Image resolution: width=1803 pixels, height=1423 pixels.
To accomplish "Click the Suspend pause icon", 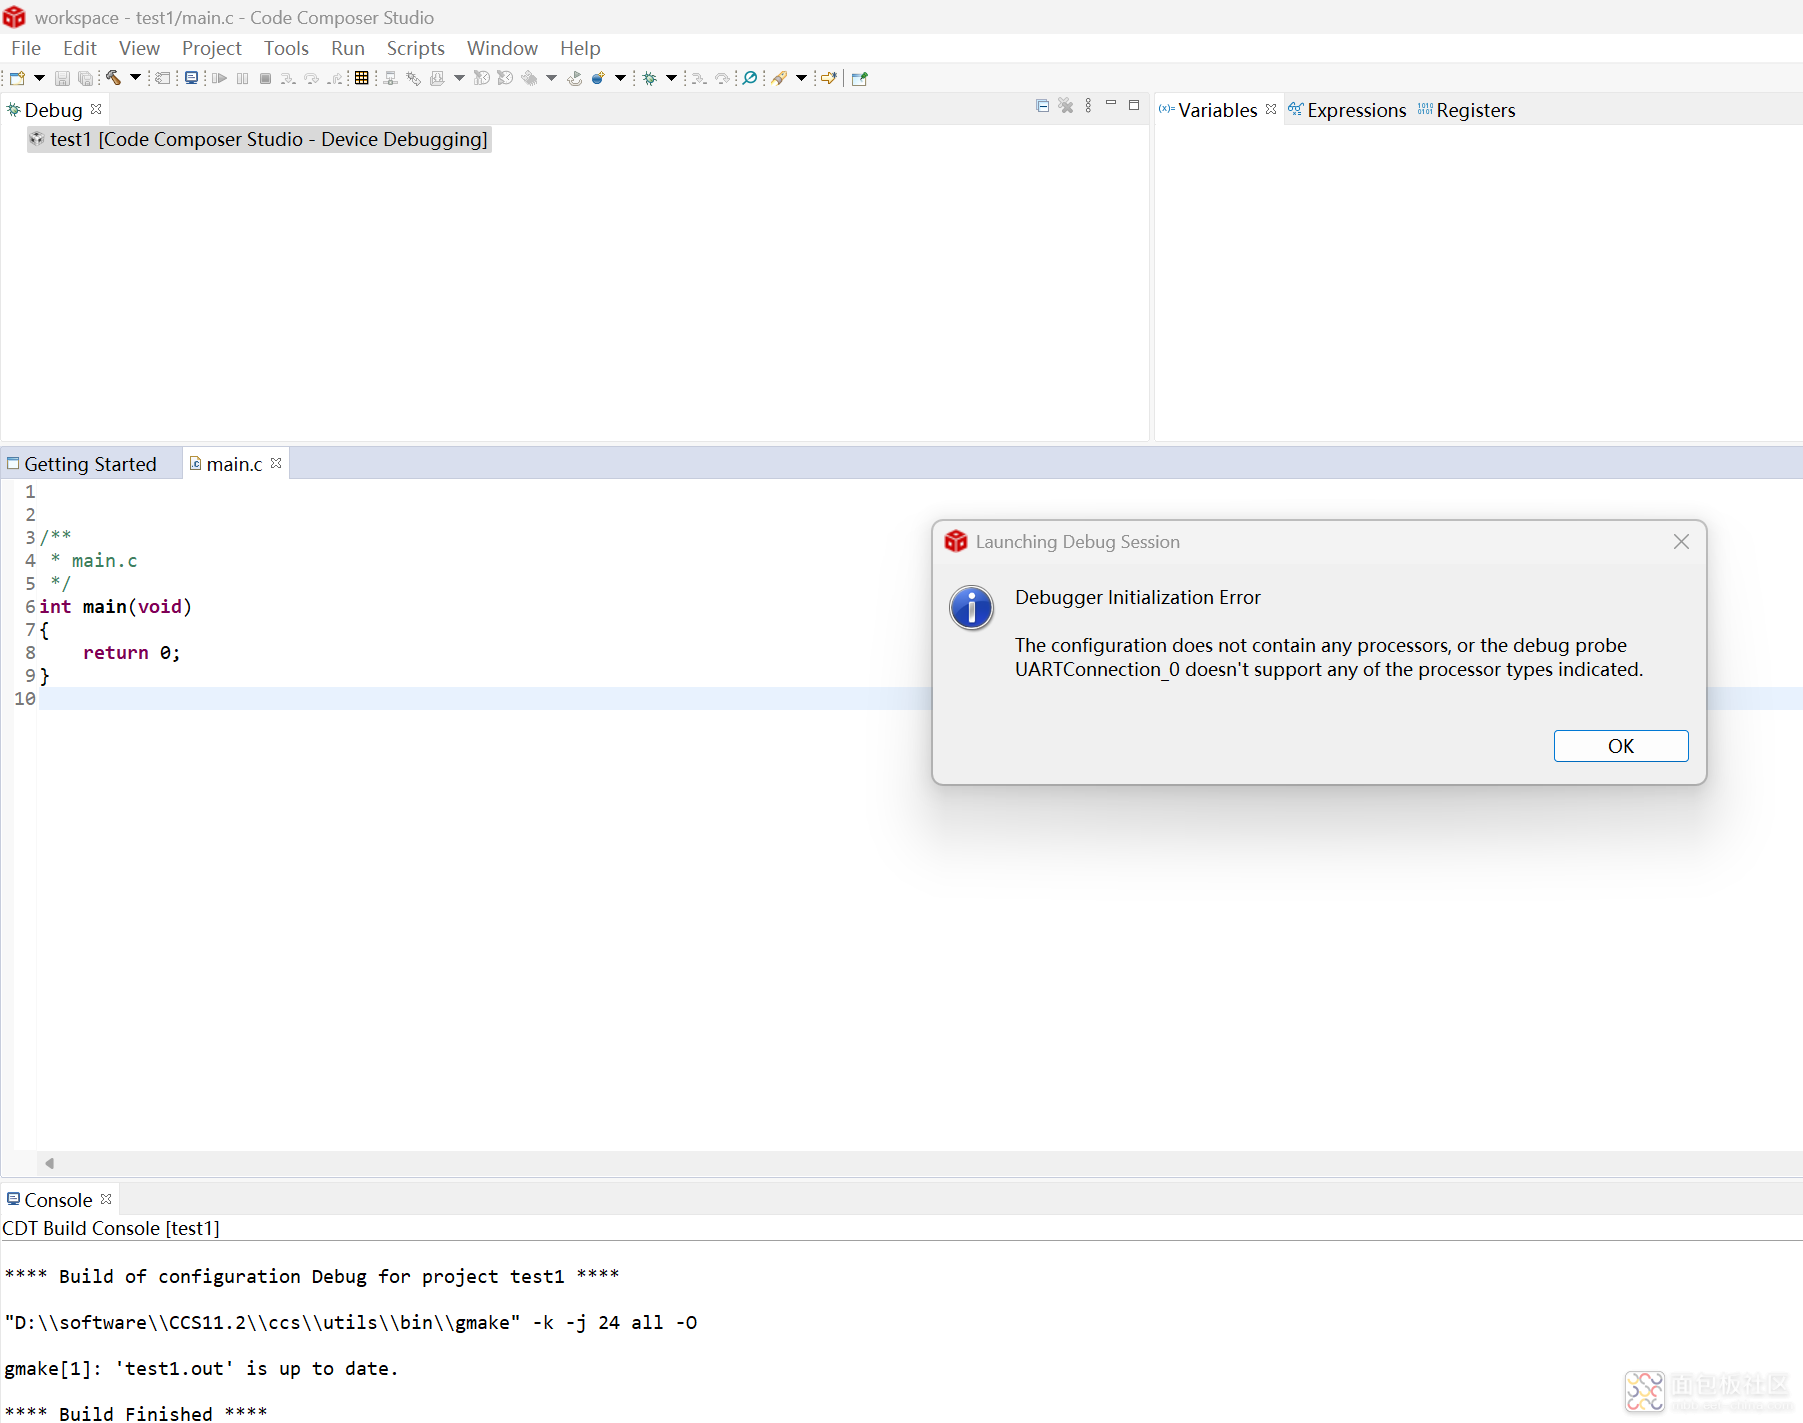I will [242, 78].
